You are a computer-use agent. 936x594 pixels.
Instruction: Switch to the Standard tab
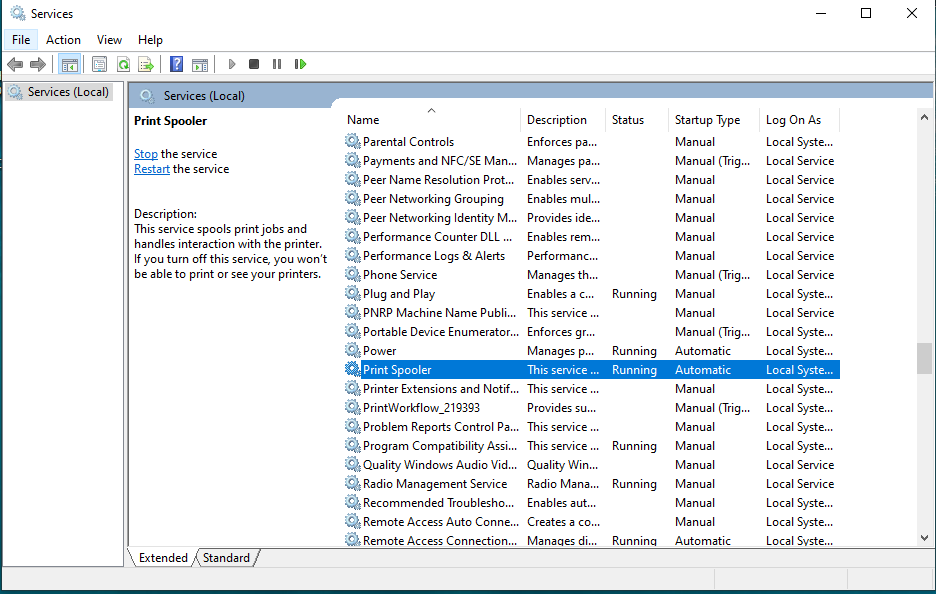226,558
